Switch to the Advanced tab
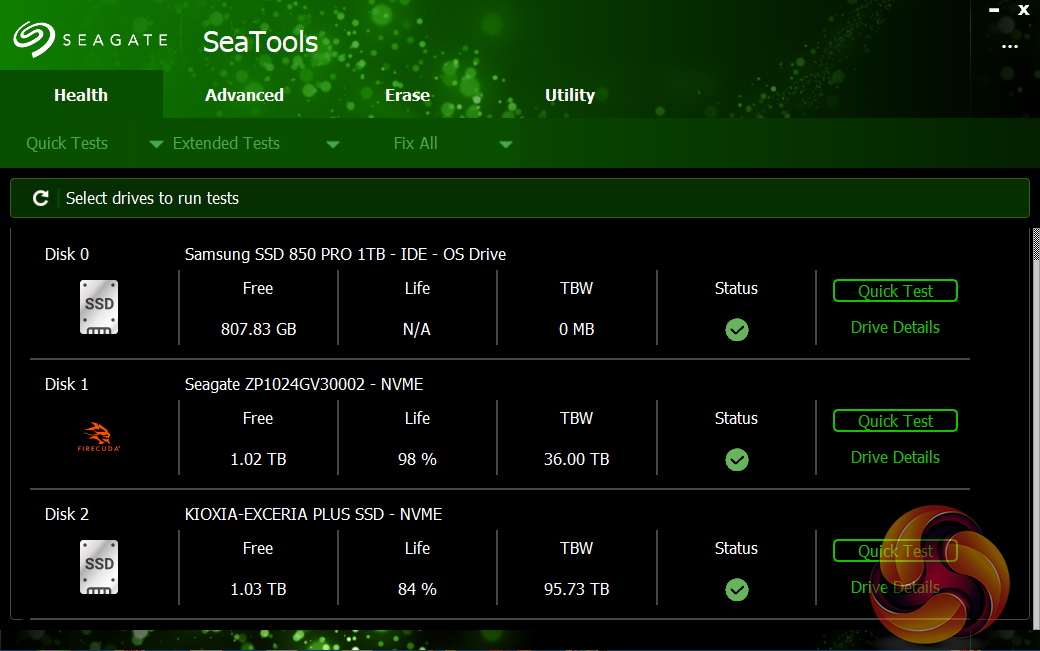1040x651 pixels. coord(244,95)
